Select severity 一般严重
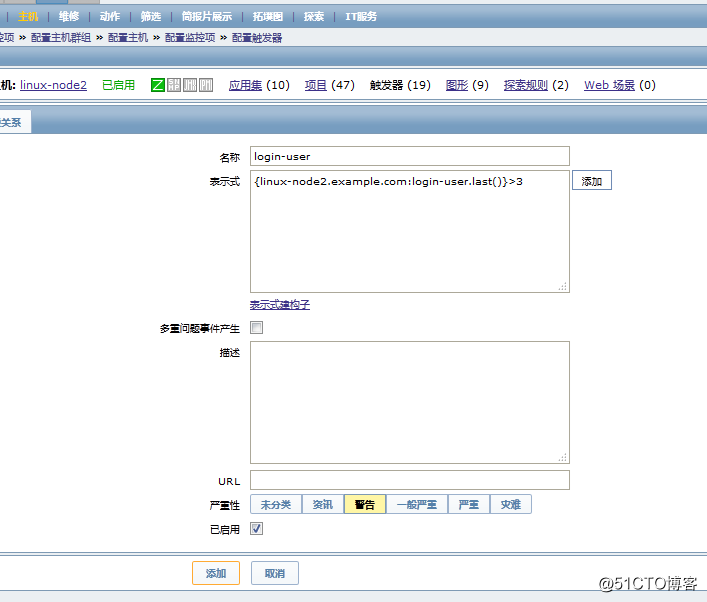The width and height of the screenshot is (707, 602). tap(417, 504)
